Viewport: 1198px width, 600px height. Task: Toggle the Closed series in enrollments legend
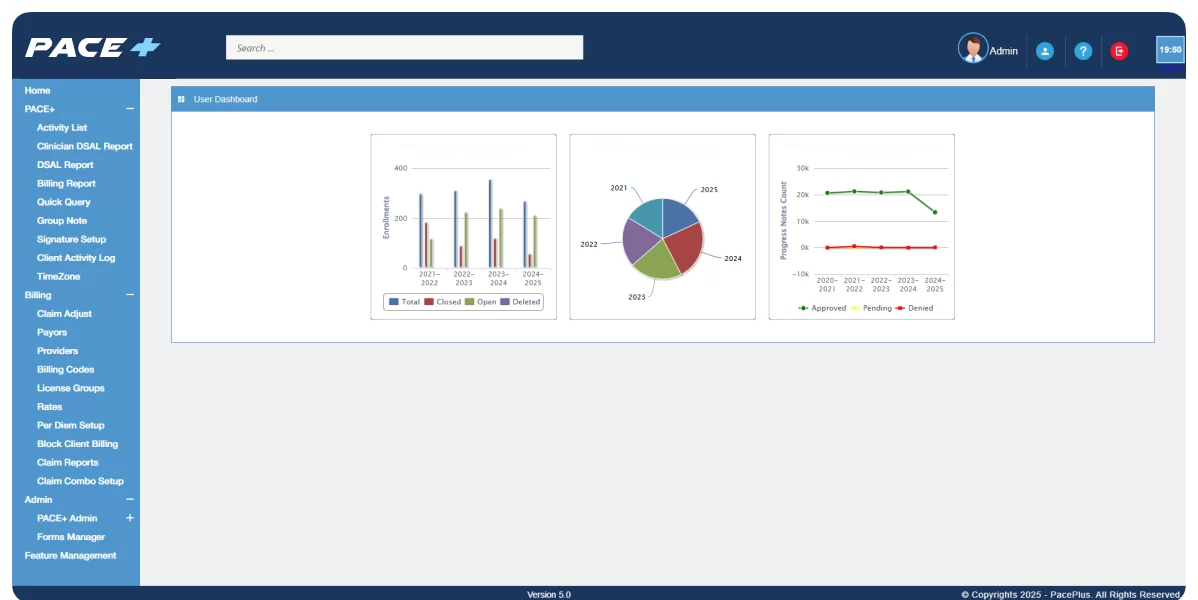coord(442,301)
